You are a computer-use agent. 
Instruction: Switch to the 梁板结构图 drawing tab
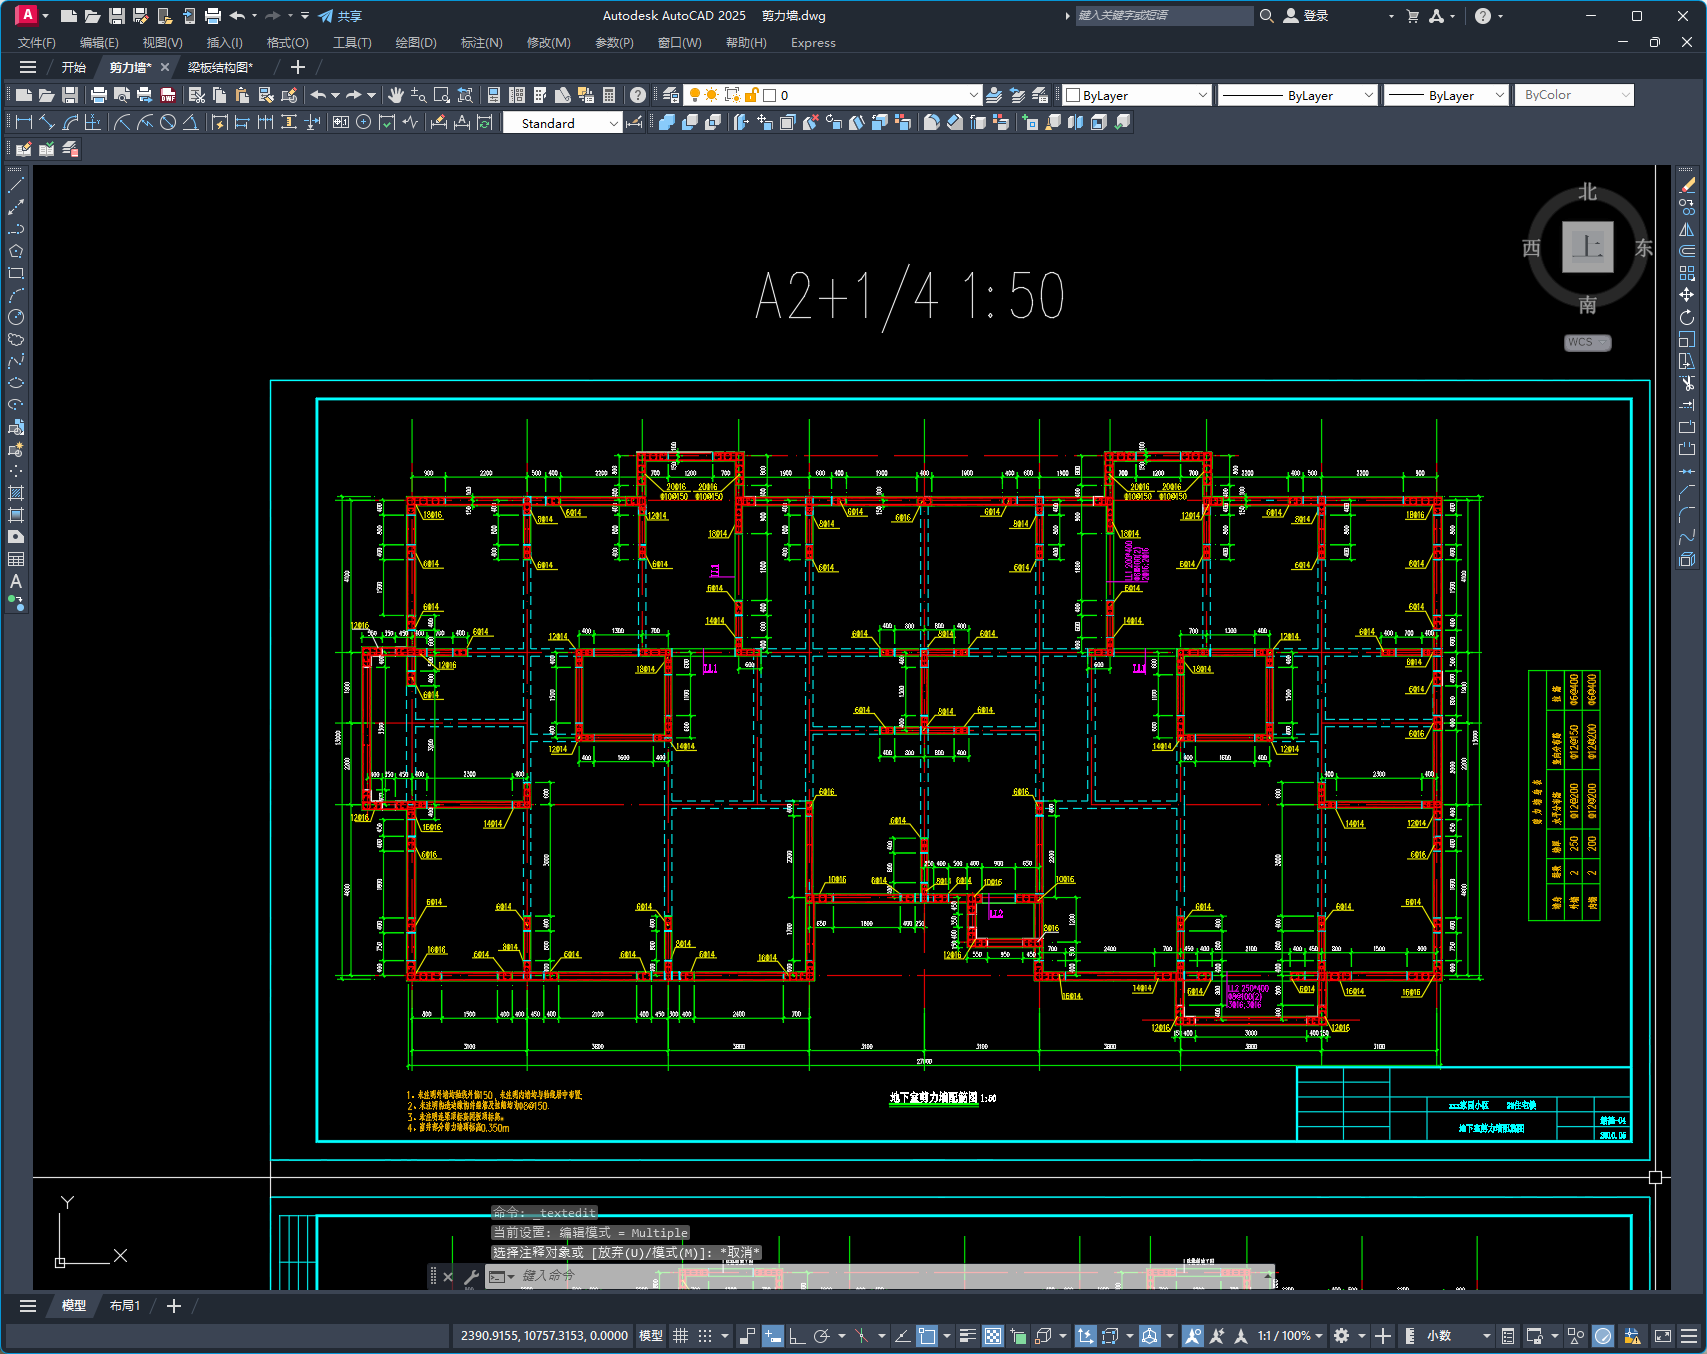[220, 67]
